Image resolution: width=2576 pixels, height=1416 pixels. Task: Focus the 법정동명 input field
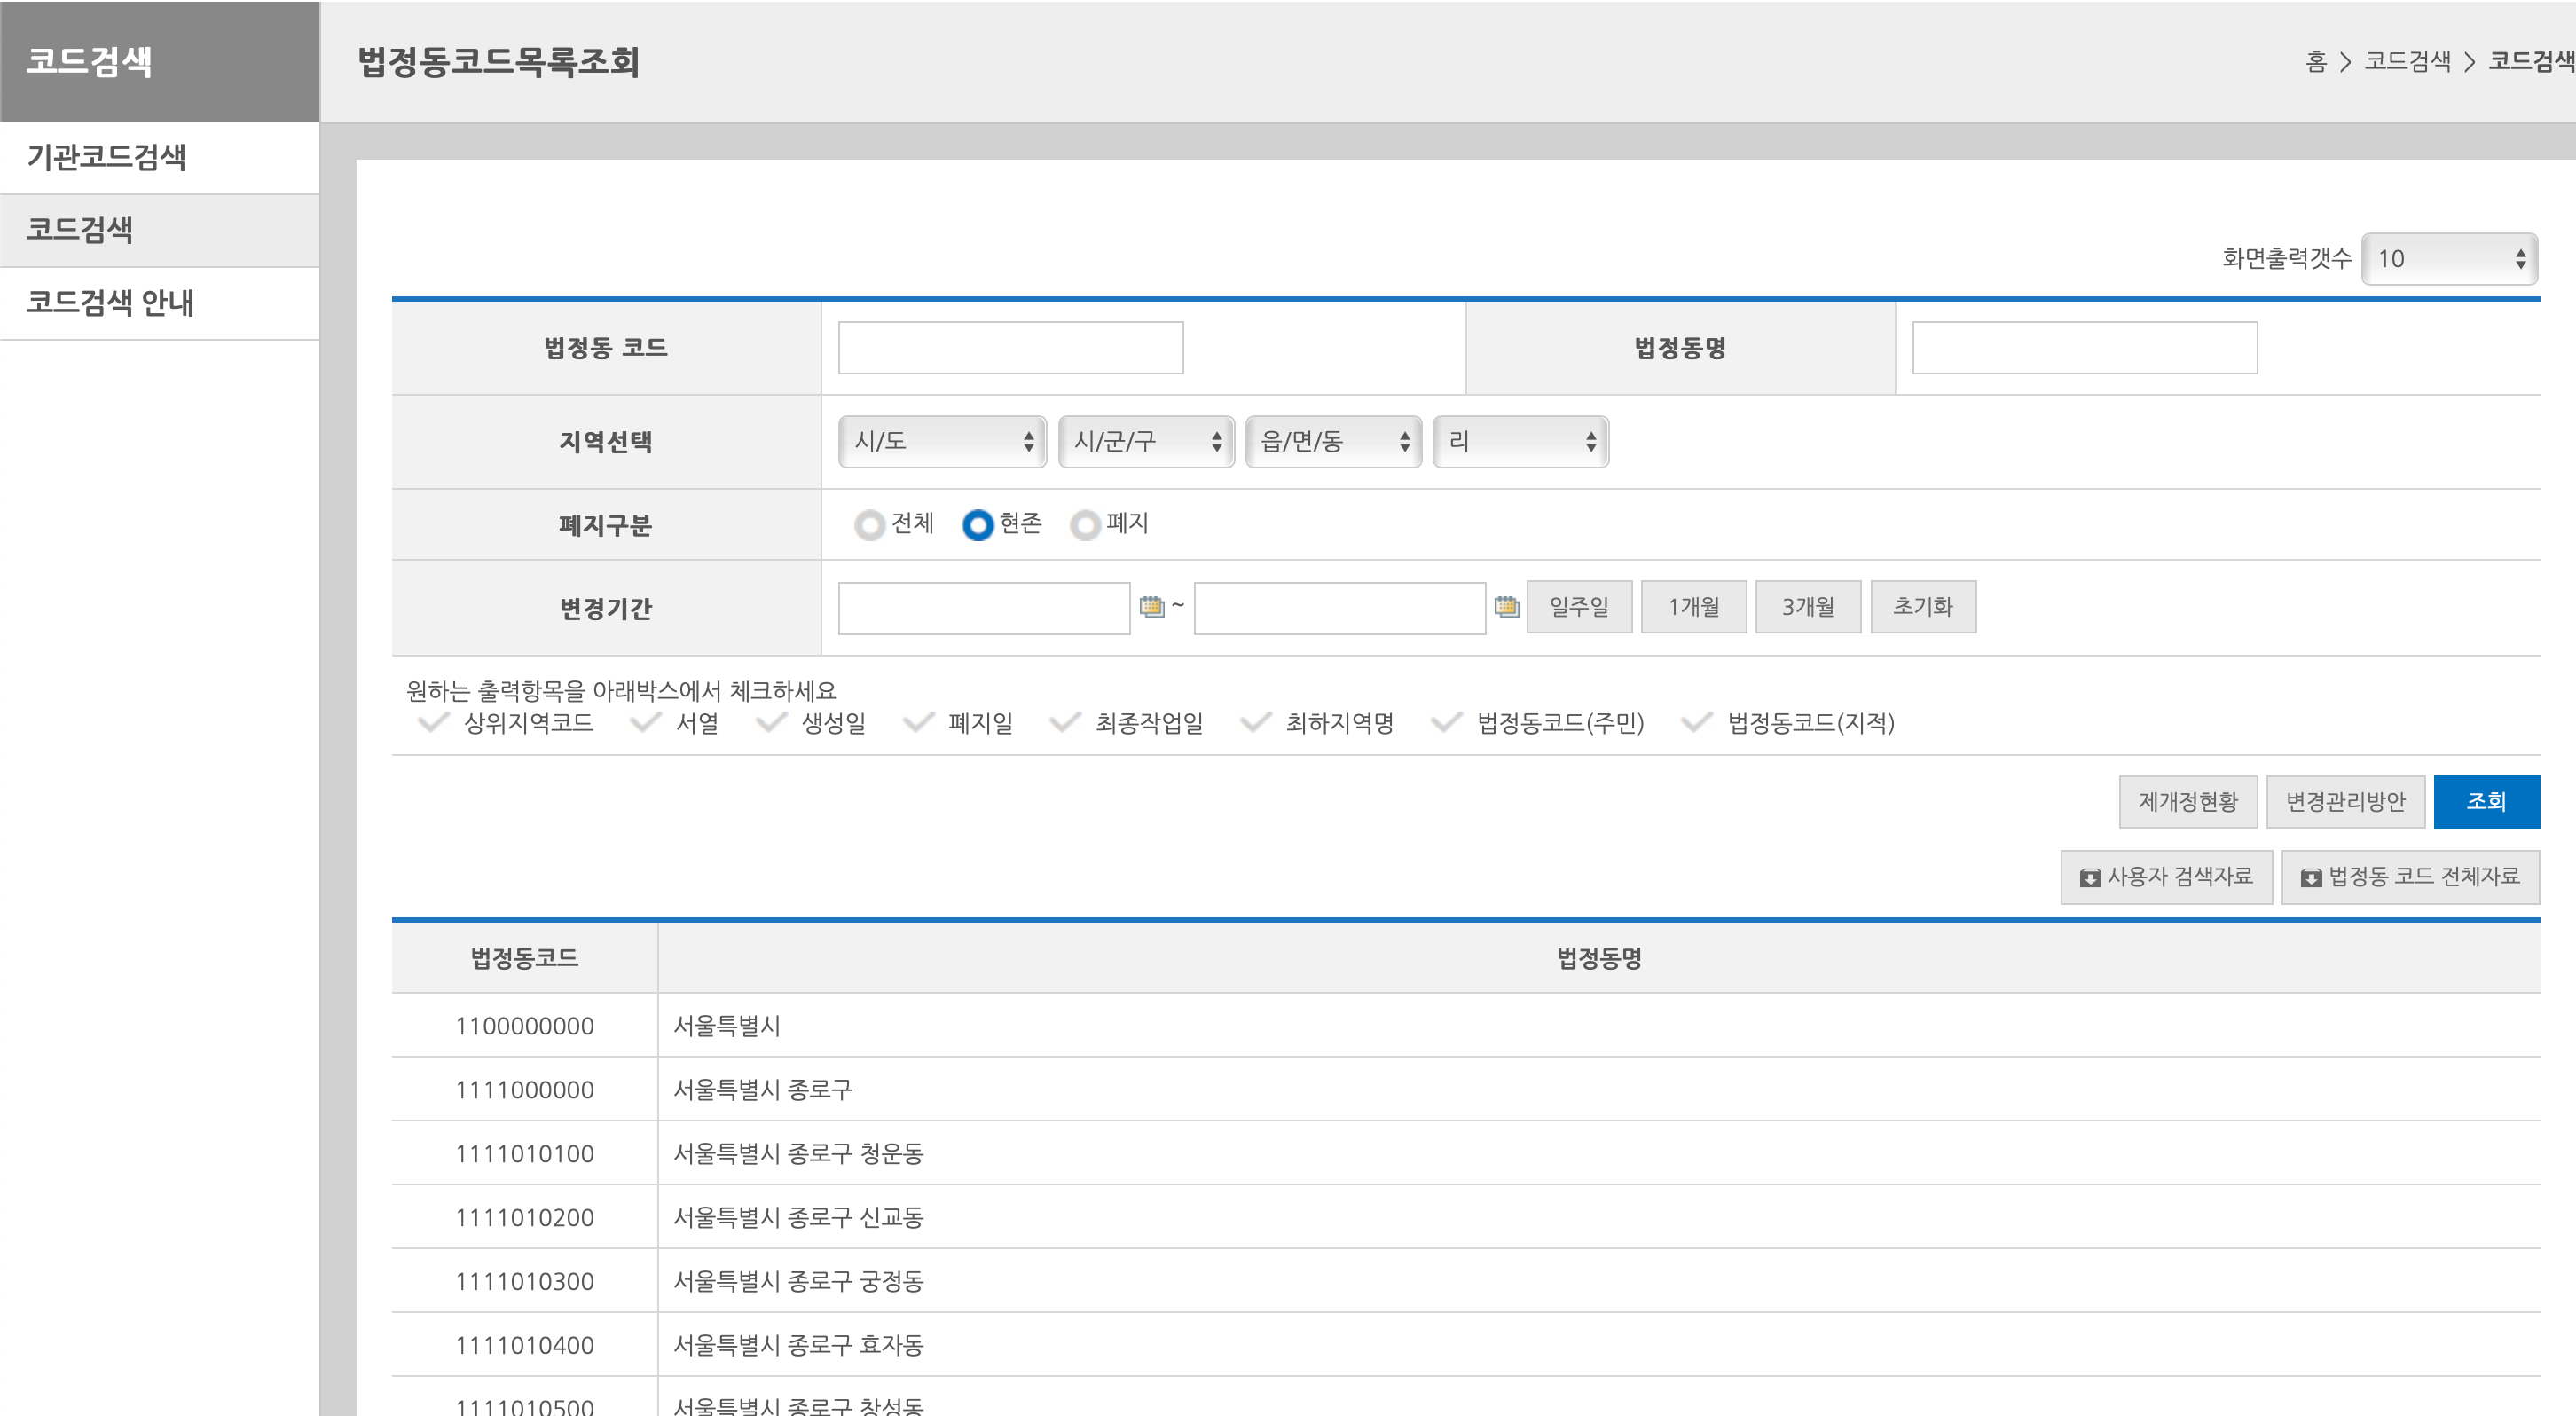coord(2084,348)
